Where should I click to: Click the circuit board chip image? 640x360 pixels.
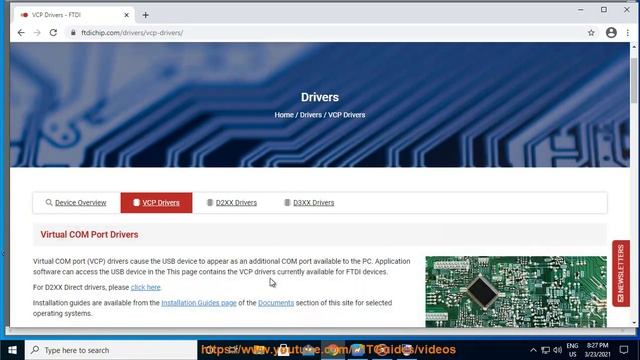pyautogui.click(x=516, y=292)
